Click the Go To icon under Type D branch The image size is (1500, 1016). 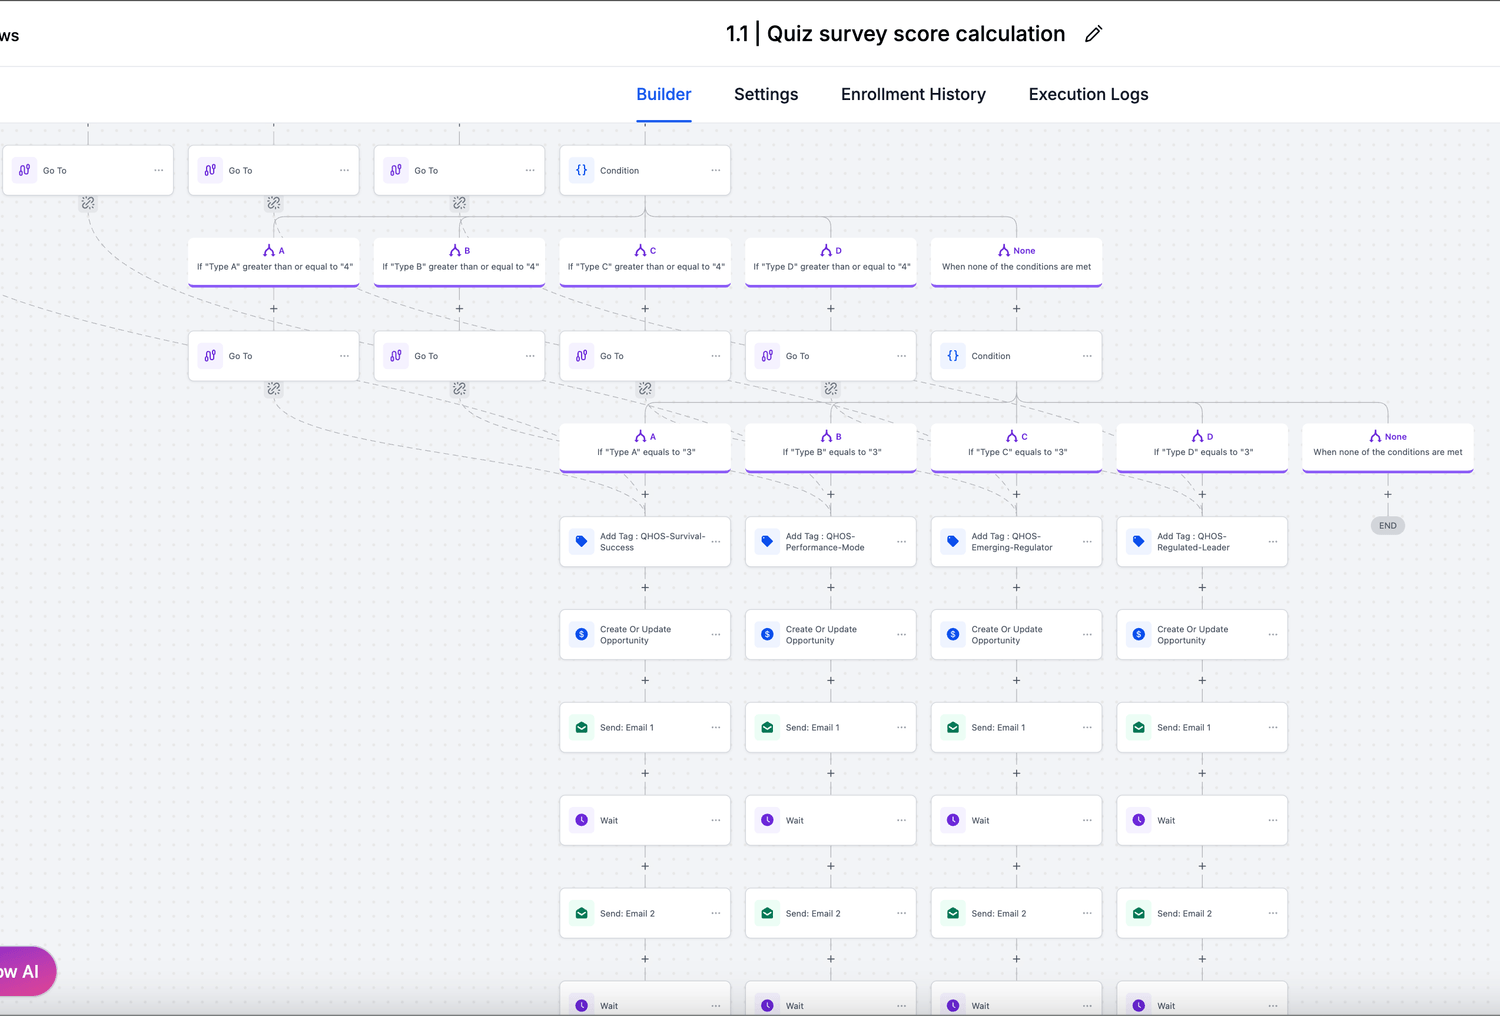767,356
